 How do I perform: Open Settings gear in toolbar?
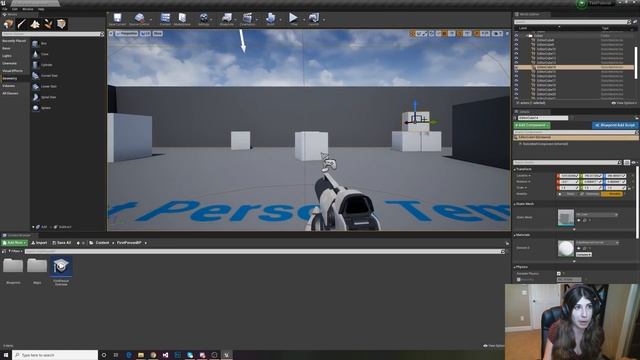(204, 19)
